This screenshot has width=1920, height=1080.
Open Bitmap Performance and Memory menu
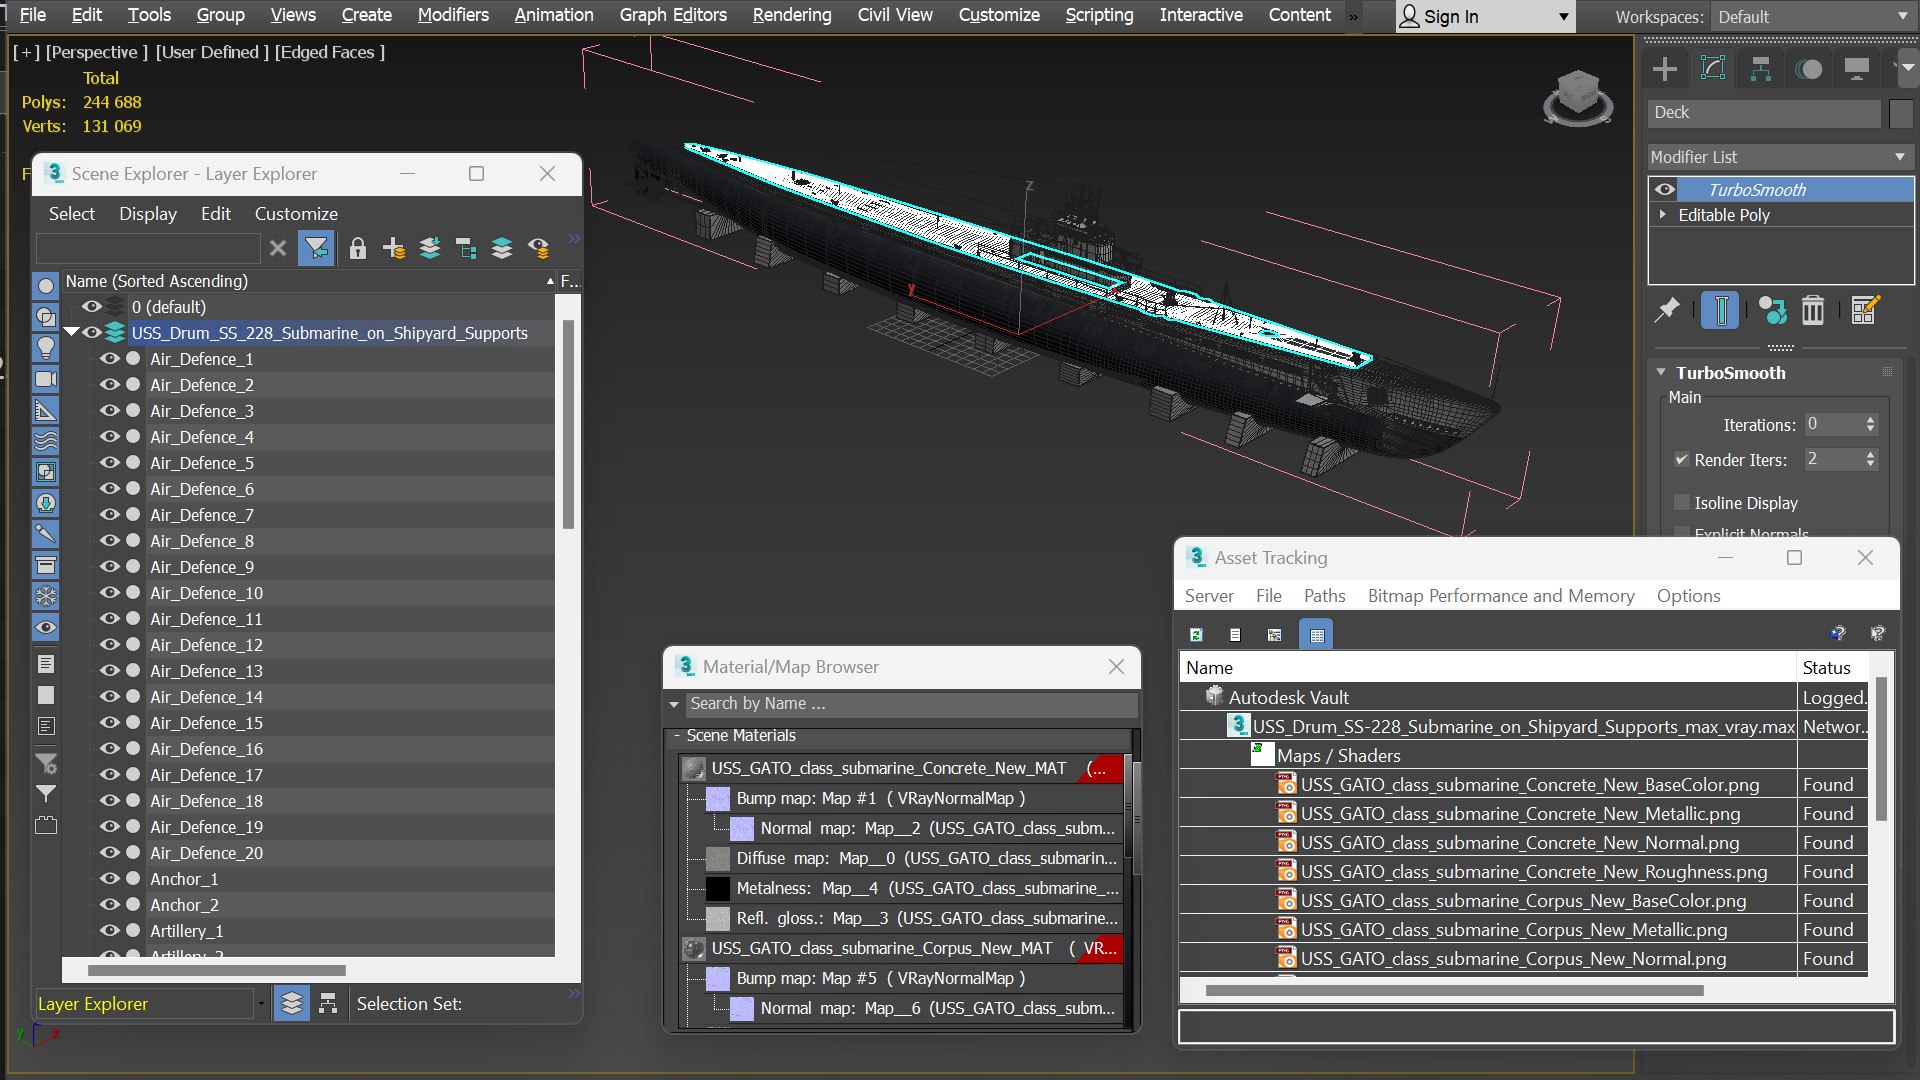click(1501, 596)
